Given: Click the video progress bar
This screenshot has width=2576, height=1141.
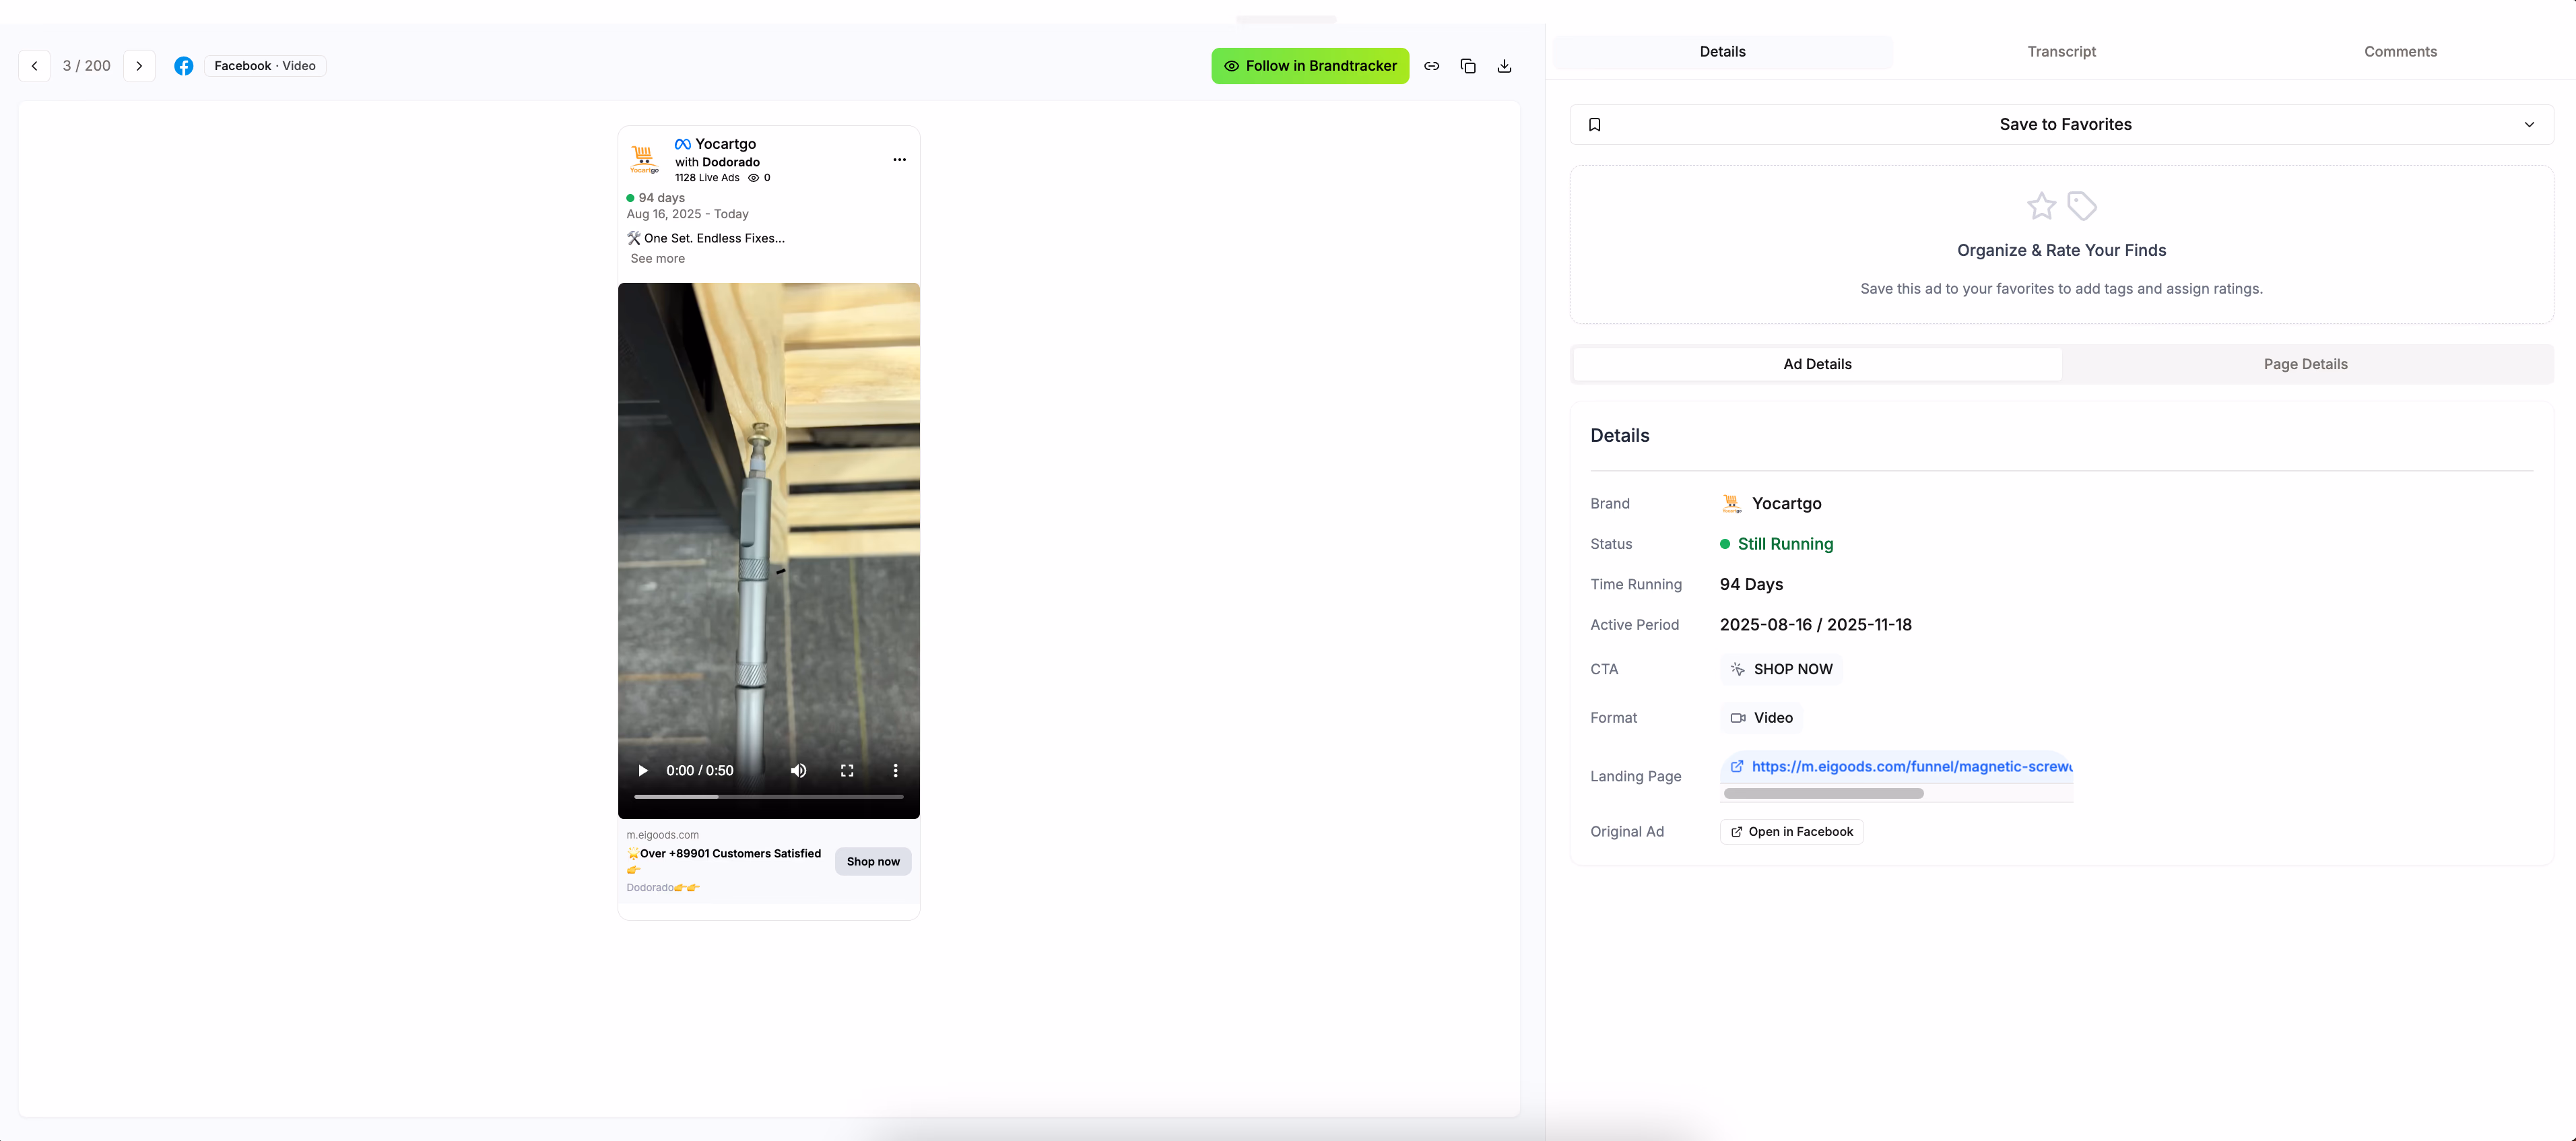Looking at the screenshot, I should coord(768,797).
